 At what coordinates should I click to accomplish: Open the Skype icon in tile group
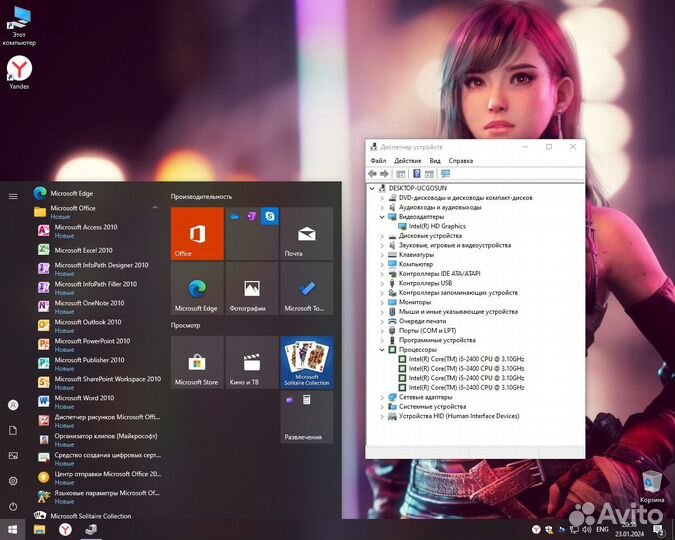270,216
